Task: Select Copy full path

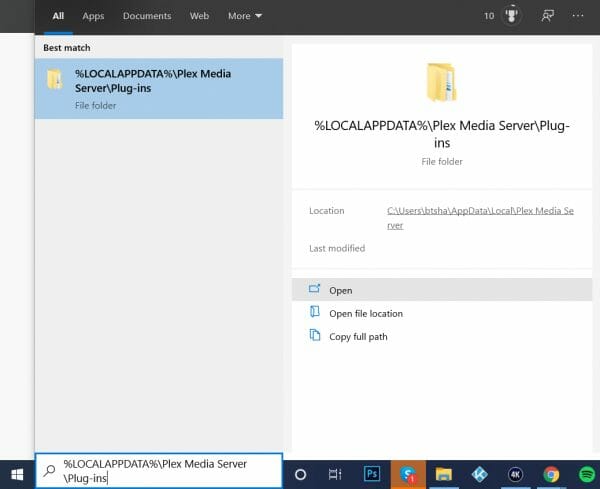Action: 358,337
